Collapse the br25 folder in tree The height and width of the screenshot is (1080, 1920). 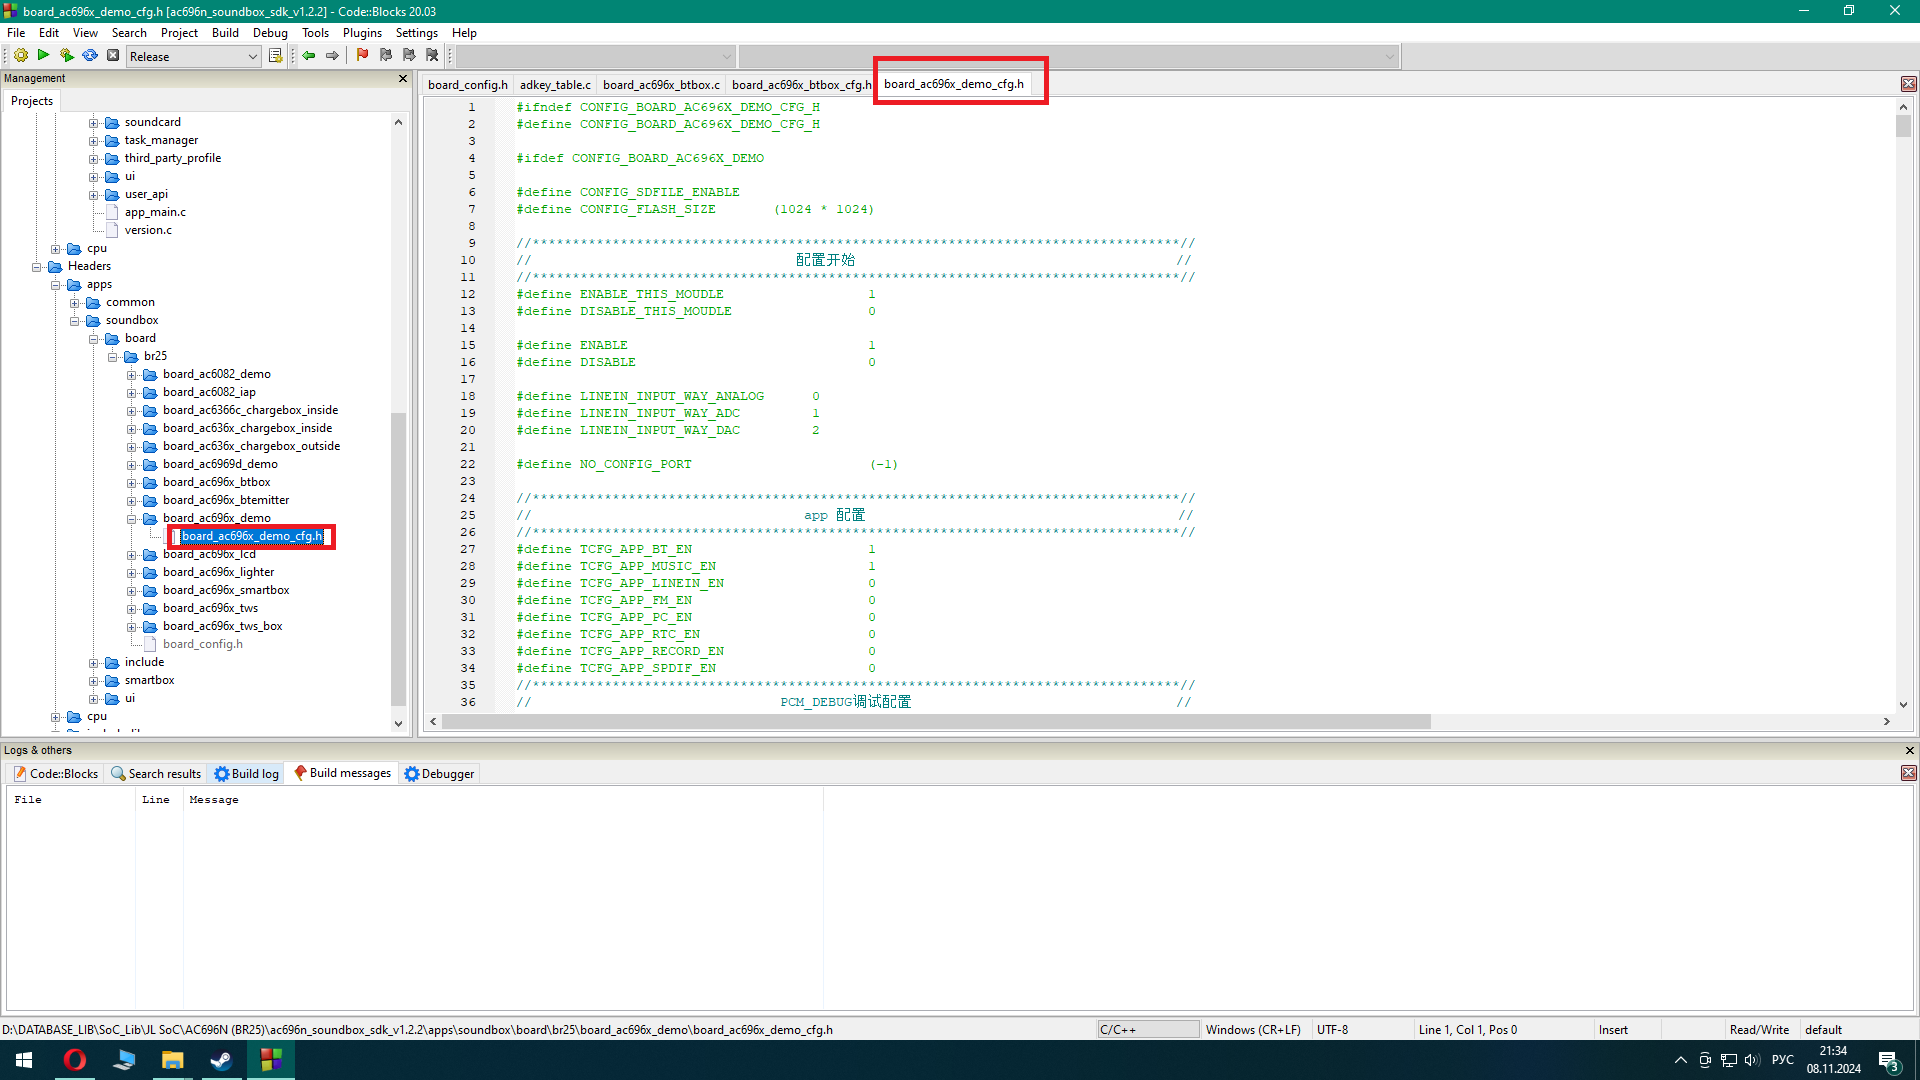pos(113,357)
